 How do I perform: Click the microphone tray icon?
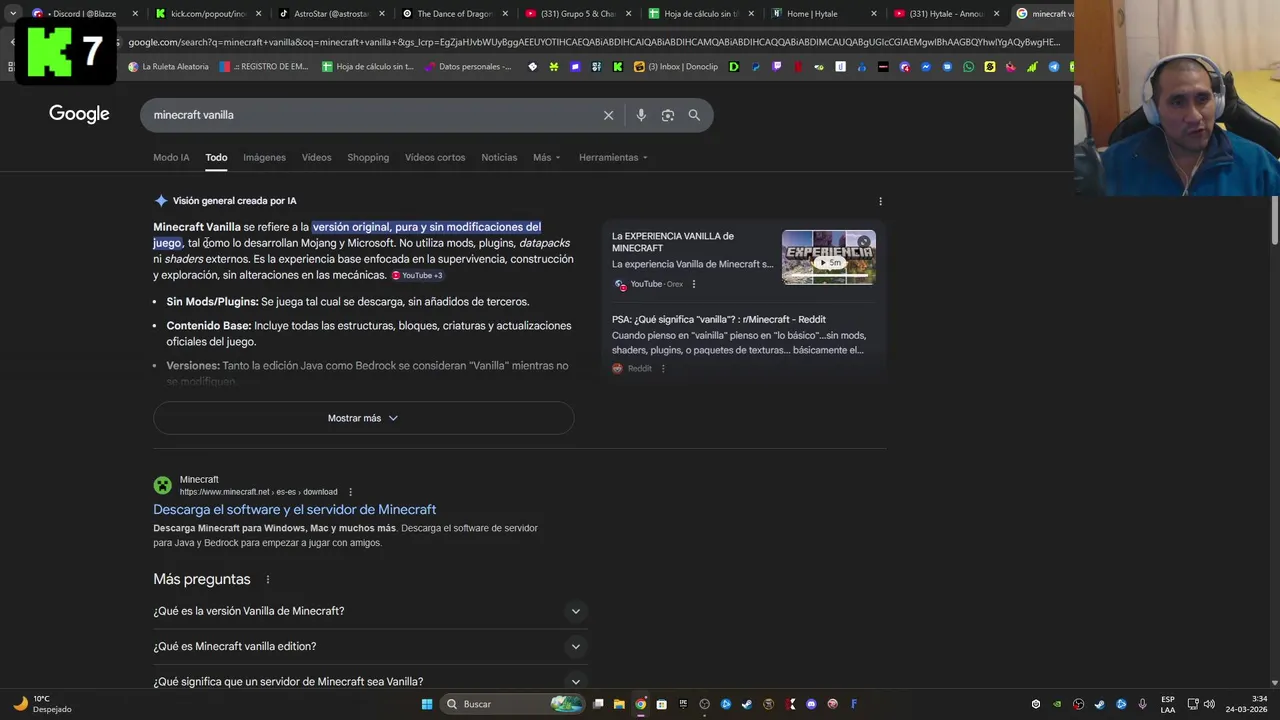(1143, 704)
